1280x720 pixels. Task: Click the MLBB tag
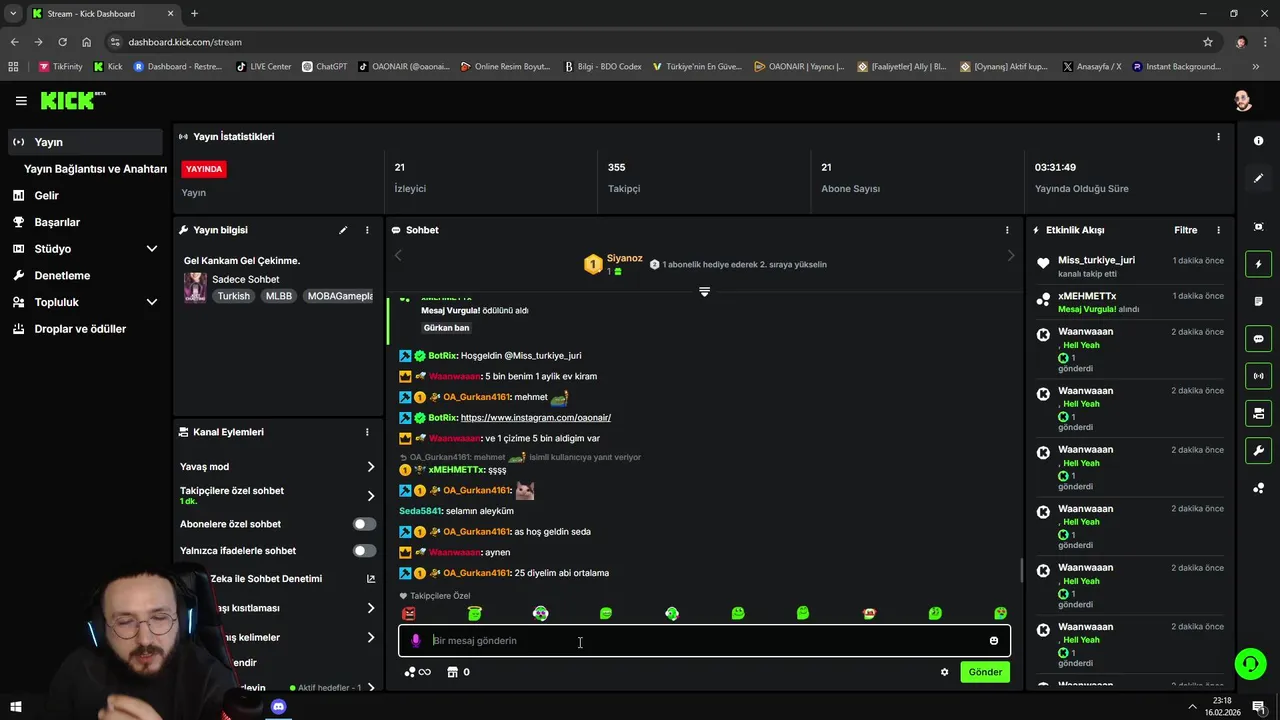click(x=279, y=296)
